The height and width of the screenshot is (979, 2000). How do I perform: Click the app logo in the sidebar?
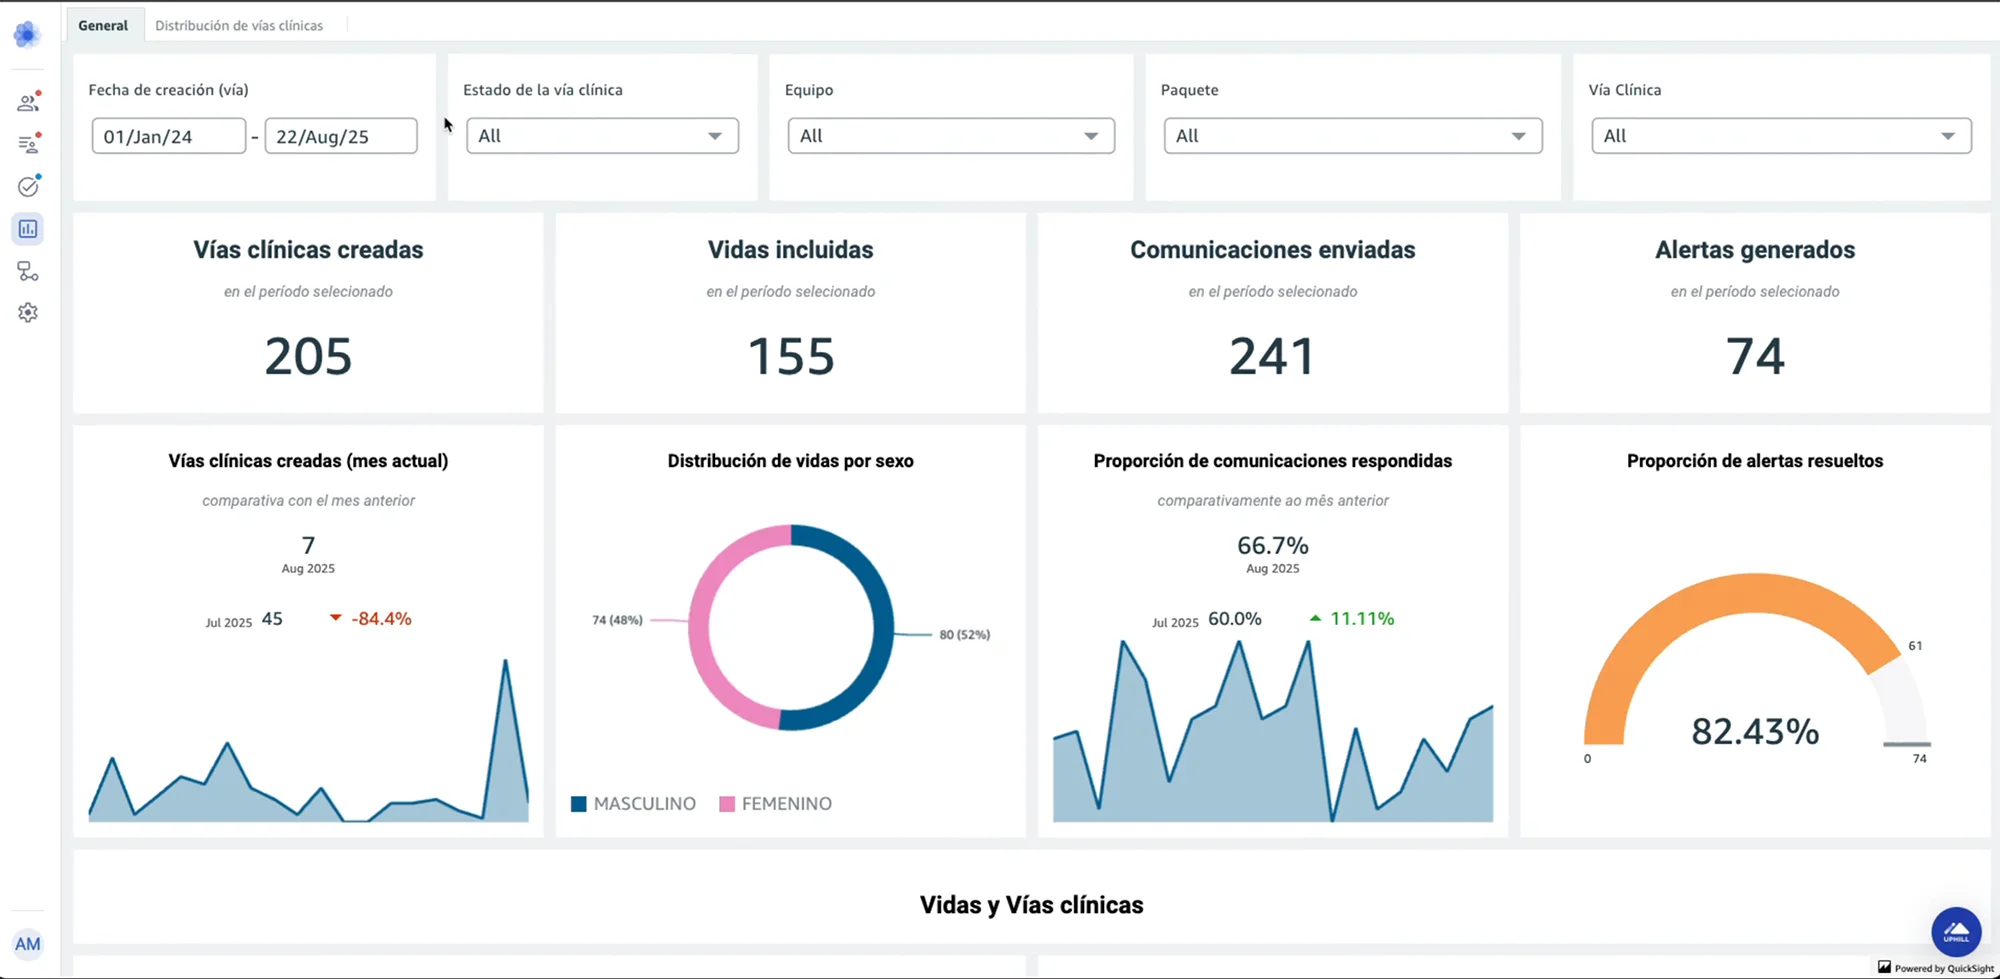pos(27,34)
